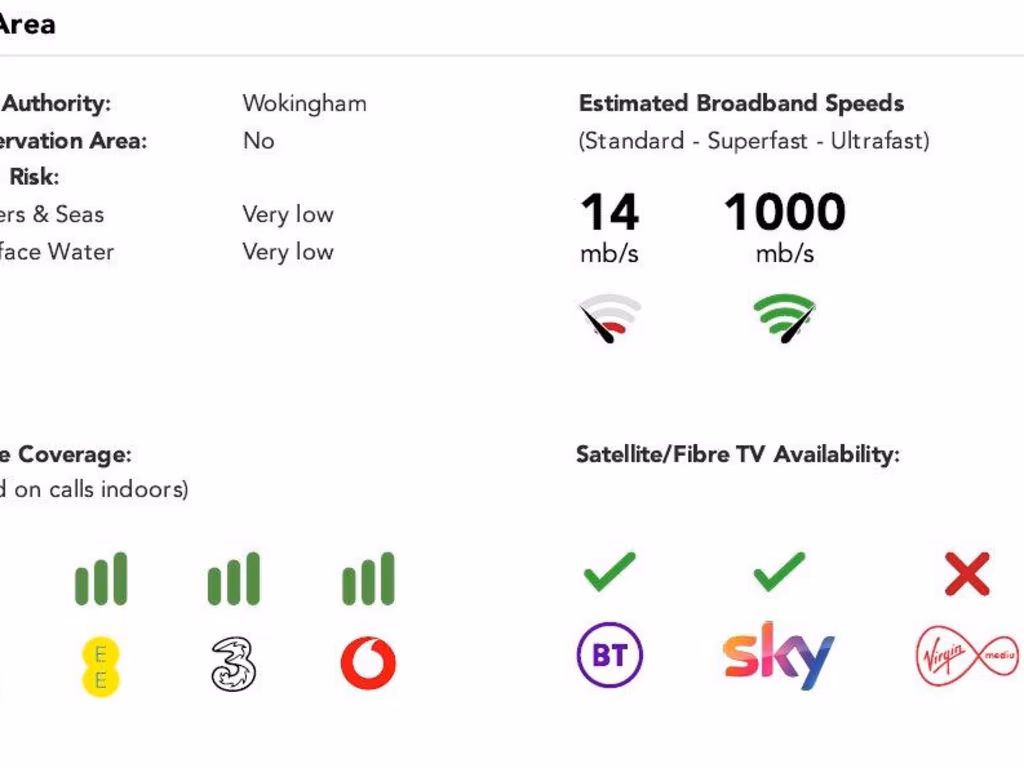Click the Surface Water 'Very low' value
The image size is (1024, 768).
[288, 251]
